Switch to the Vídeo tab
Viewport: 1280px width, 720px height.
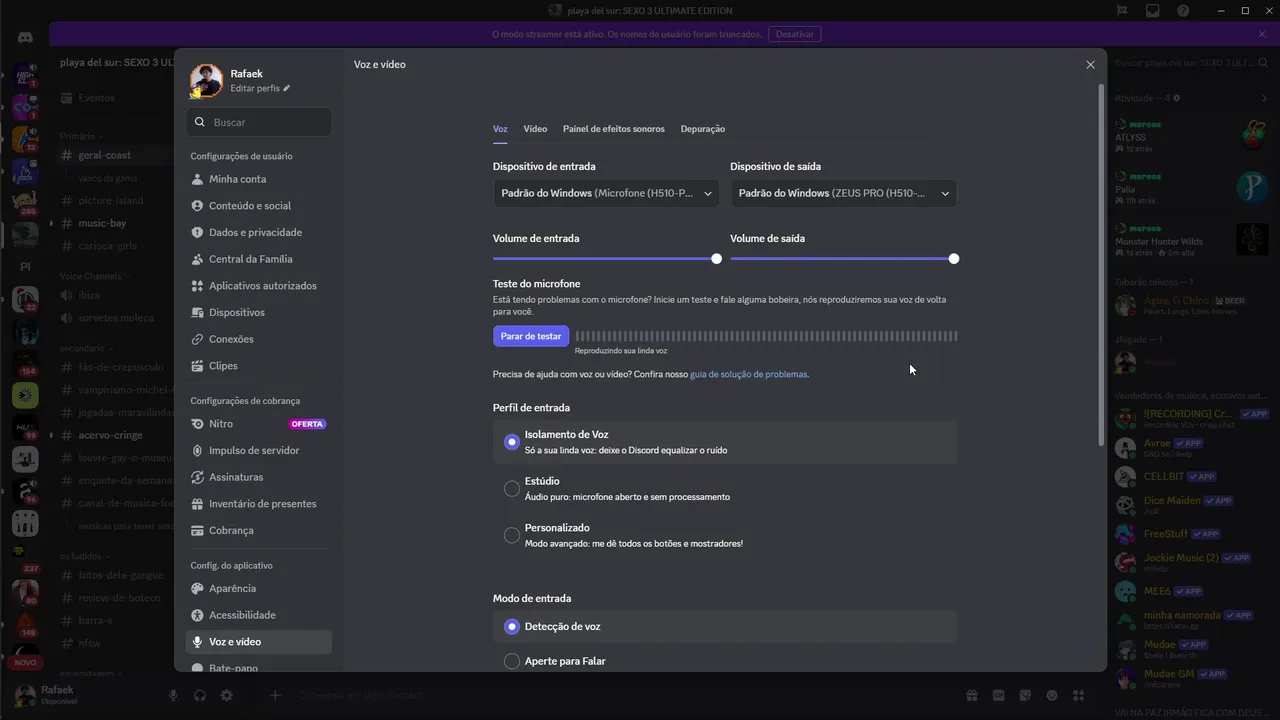point(535,129)
